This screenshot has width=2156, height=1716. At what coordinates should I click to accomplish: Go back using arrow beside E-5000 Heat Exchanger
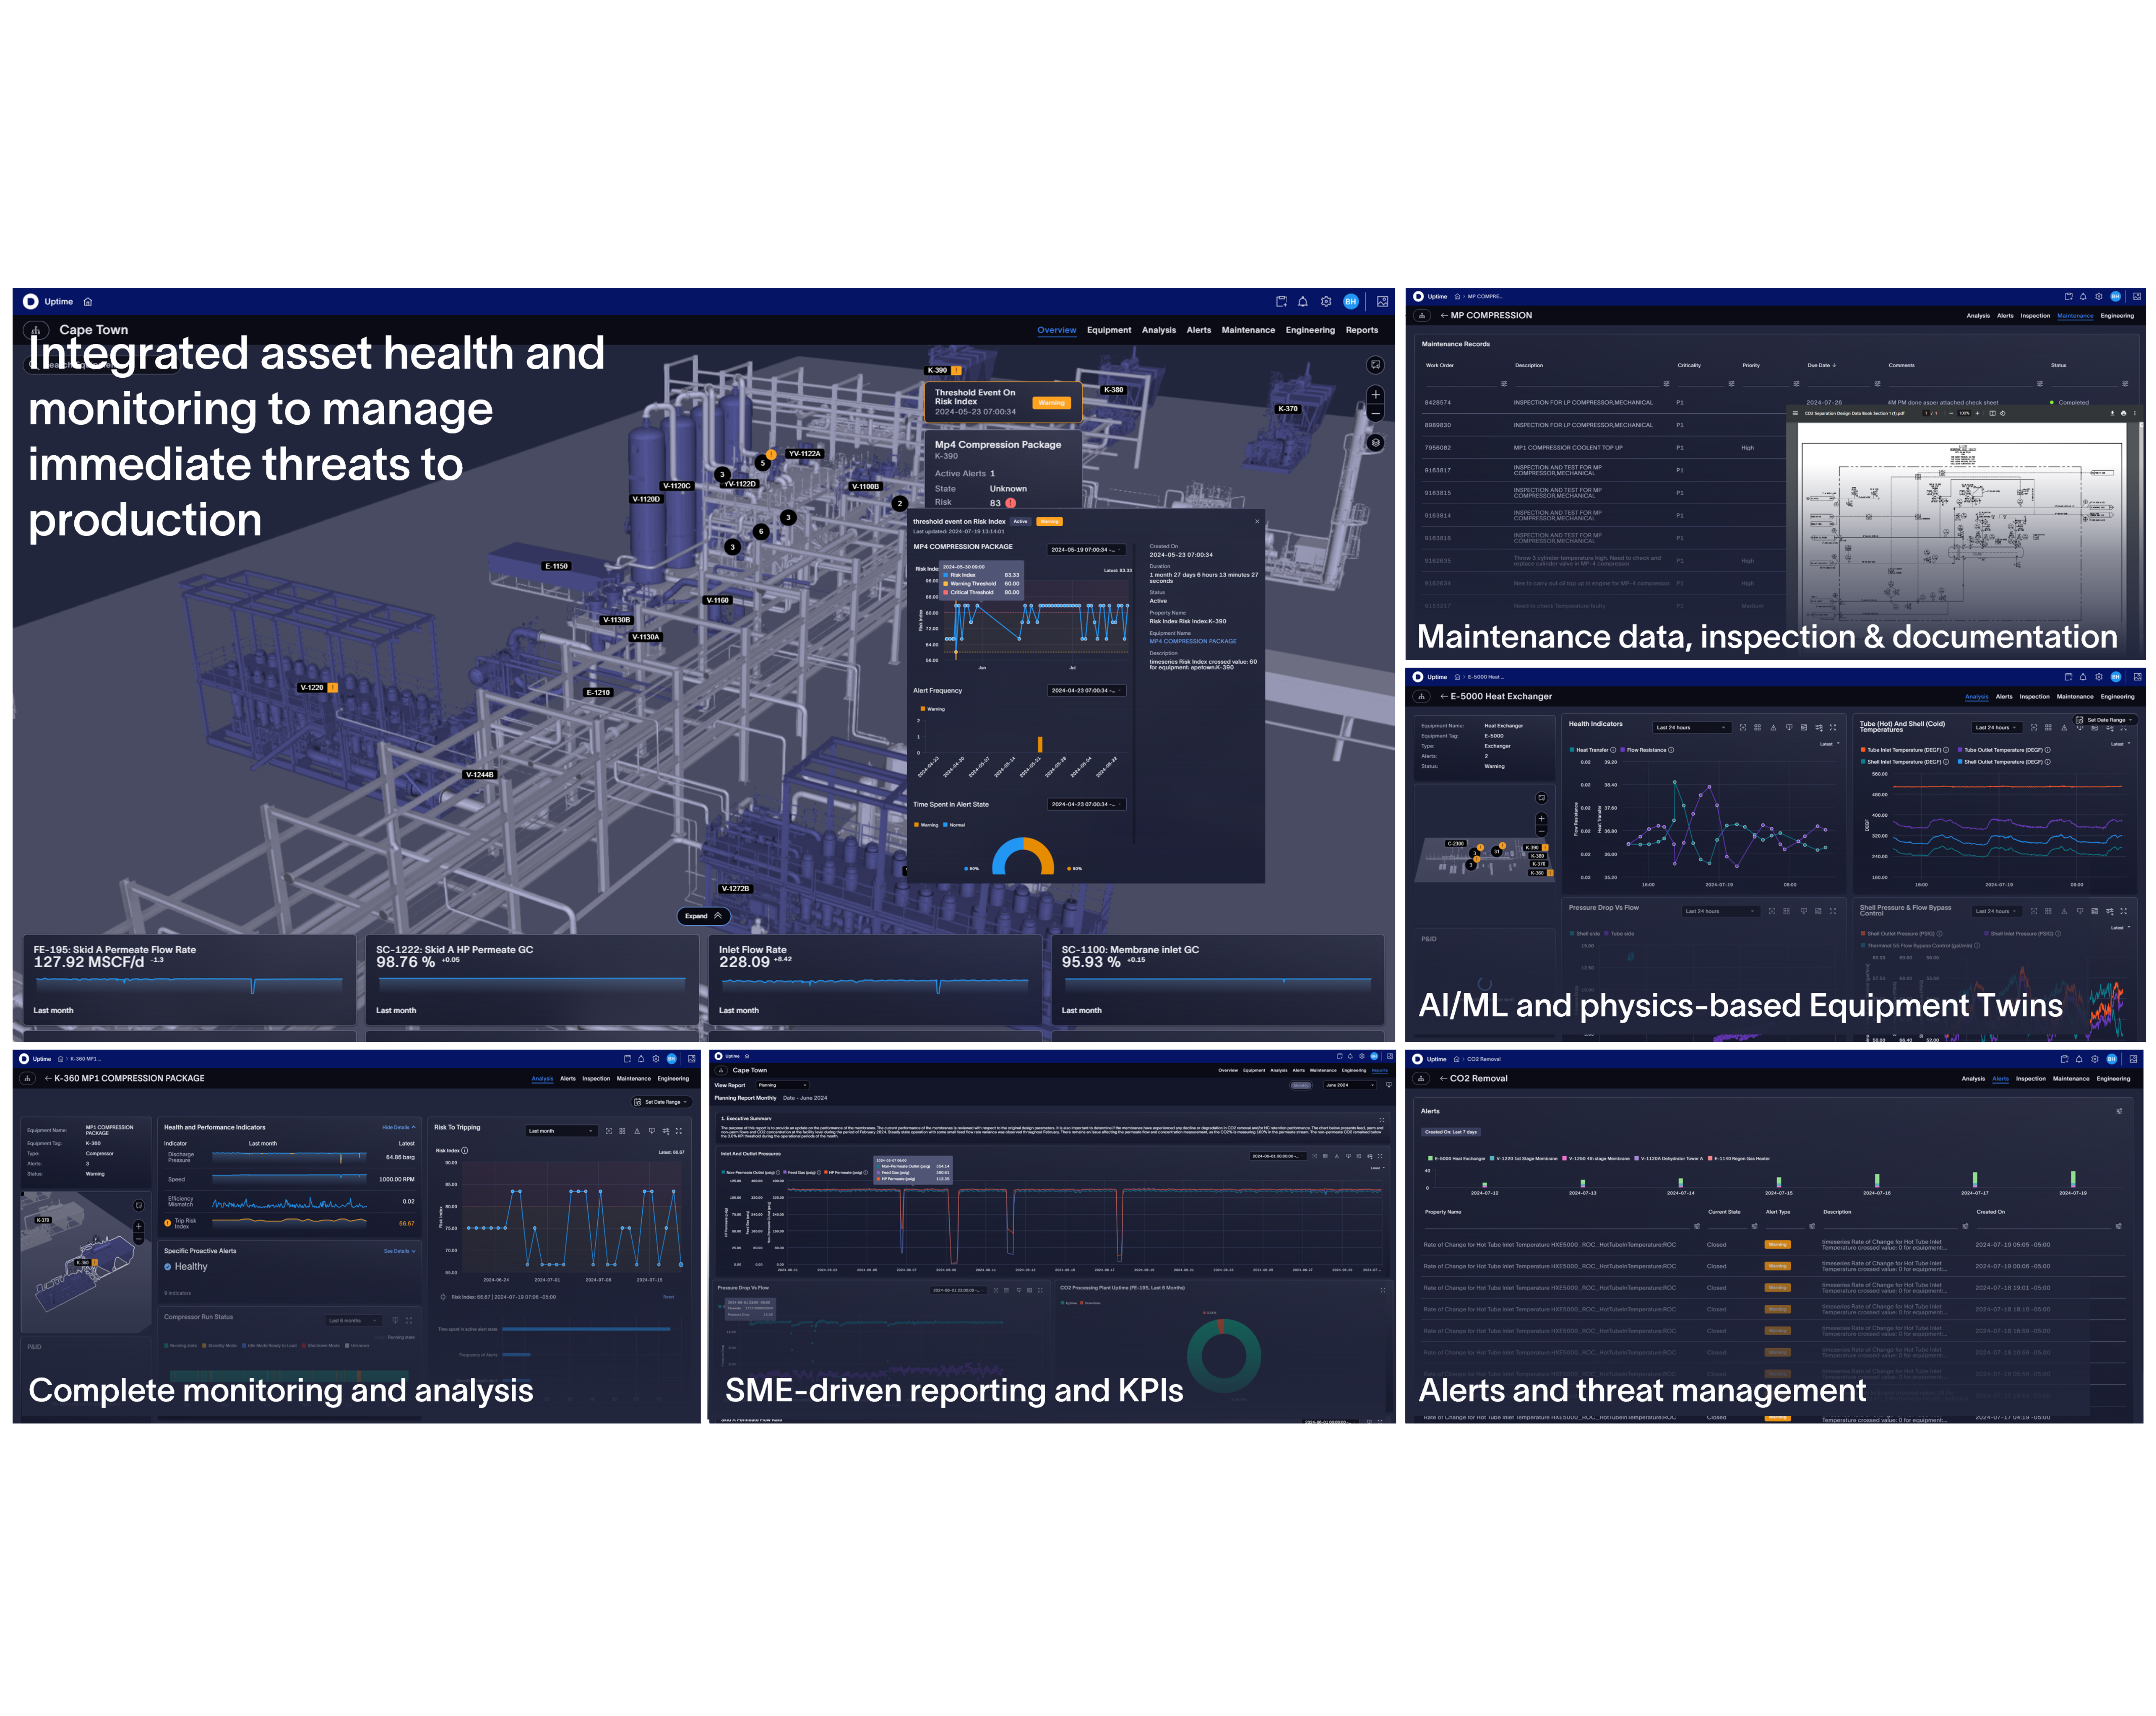pyautogui.click(x=1443, y=697)
